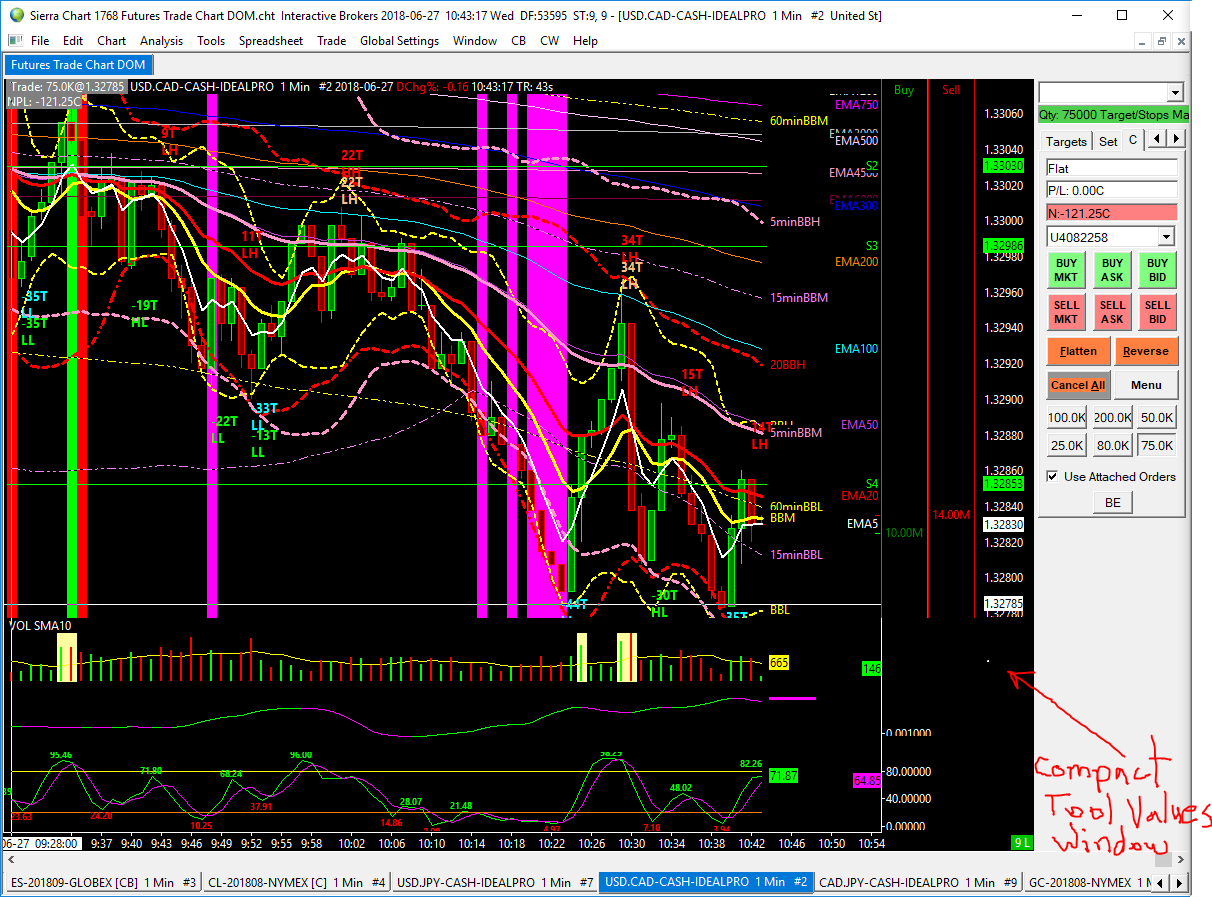The width and height of the screenshot is (1212, 897).
Task: Open the Trade menu
Action: [x=331, y=41]
